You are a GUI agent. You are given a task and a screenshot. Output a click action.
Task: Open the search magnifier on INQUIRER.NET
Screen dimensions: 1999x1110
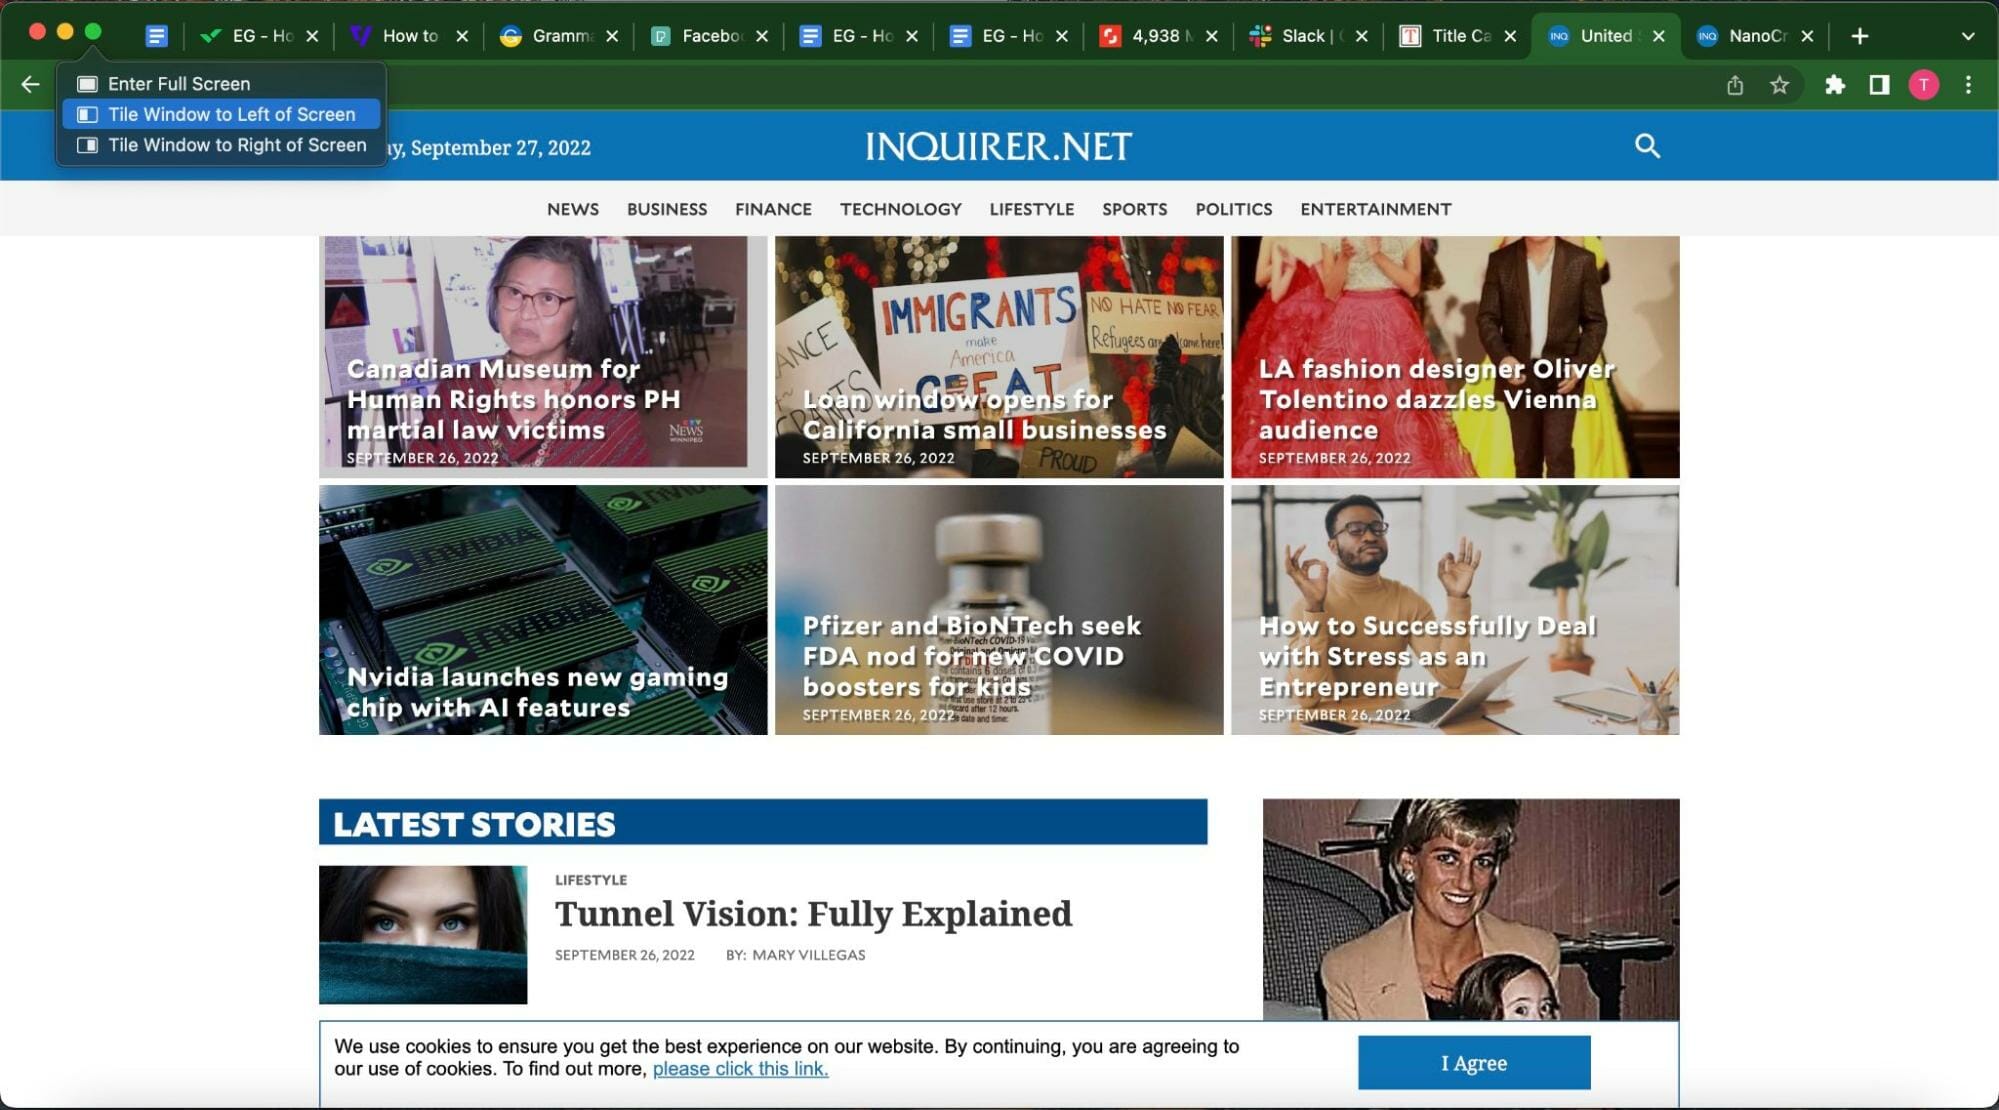(1647, 146)
